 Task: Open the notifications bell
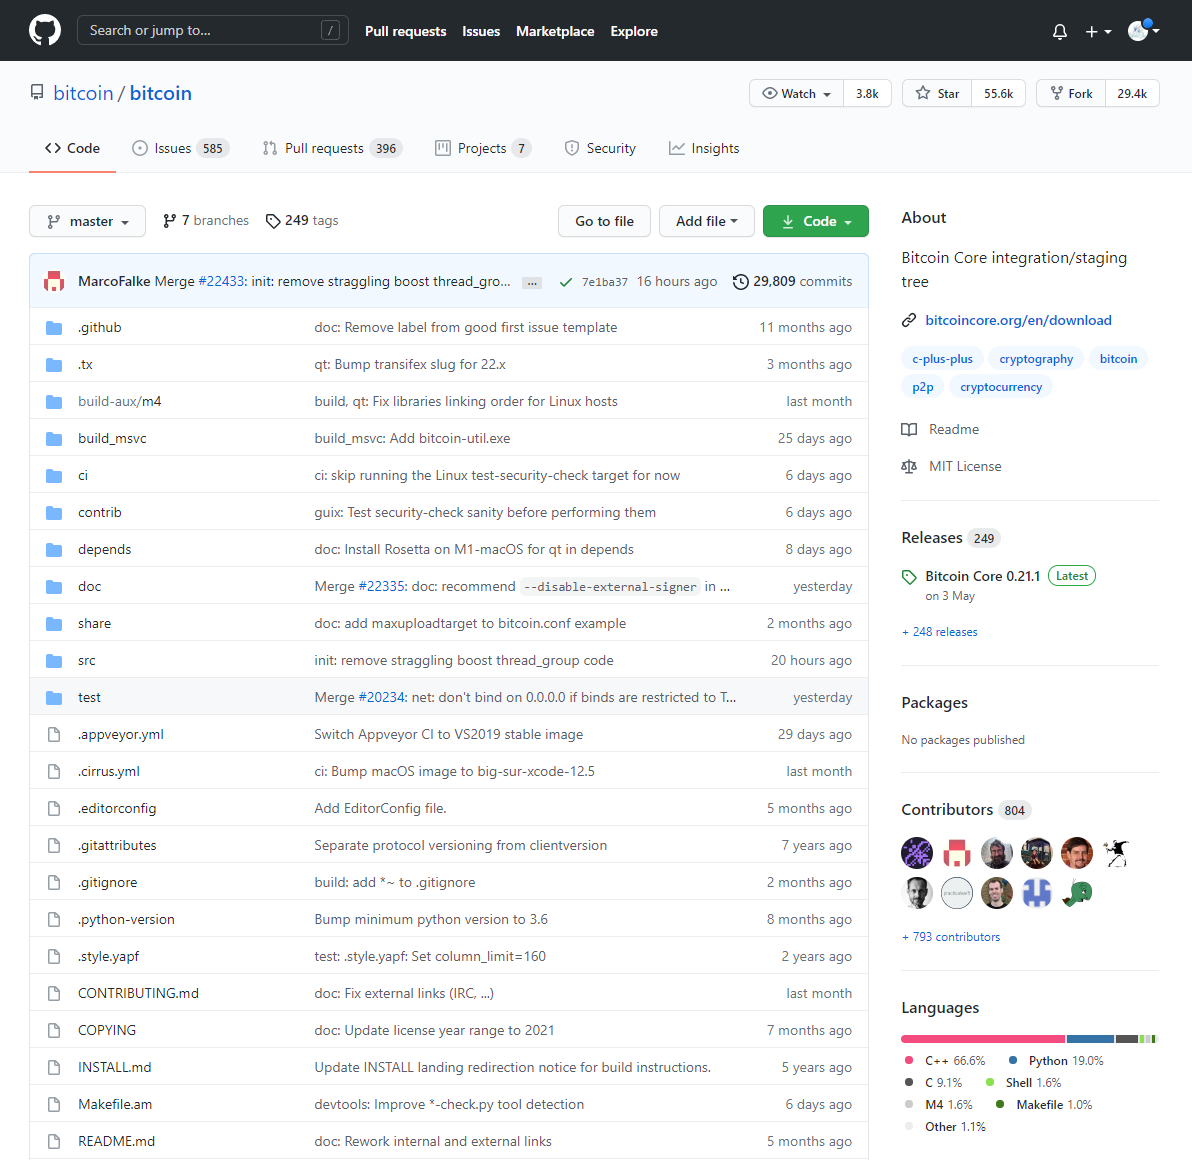click(1060, 31)
